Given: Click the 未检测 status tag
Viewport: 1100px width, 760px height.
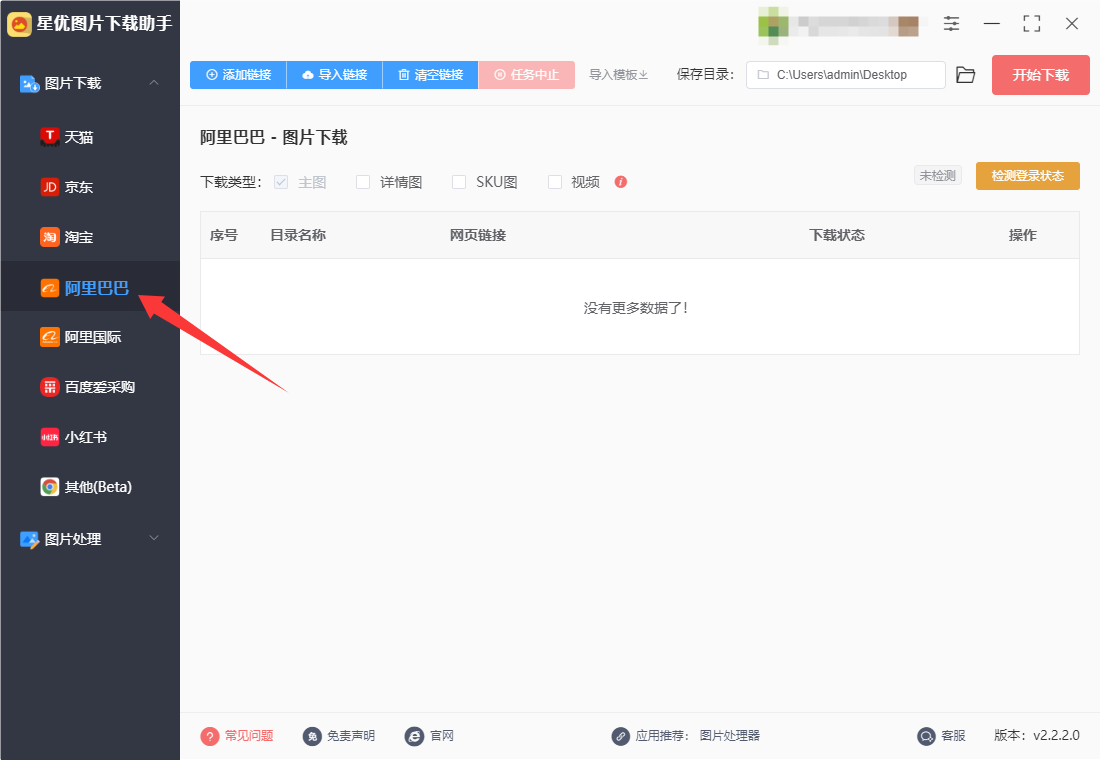Looking at the screenshot, I should [937, 175].
